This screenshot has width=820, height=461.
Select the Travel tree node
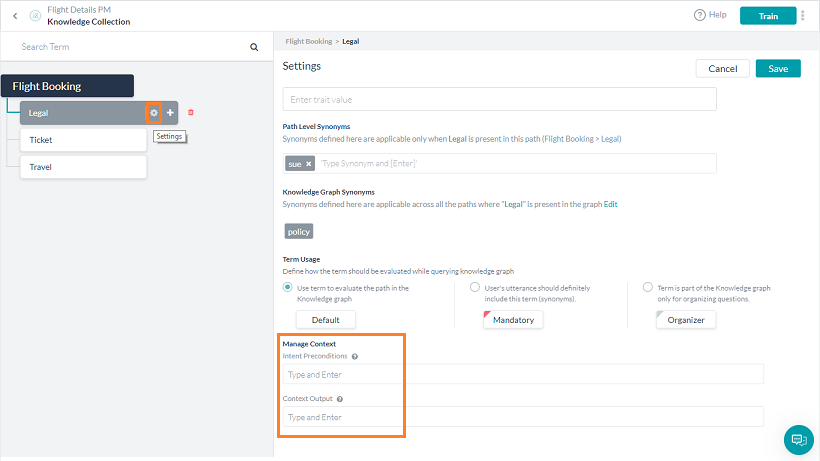[83, 167]
